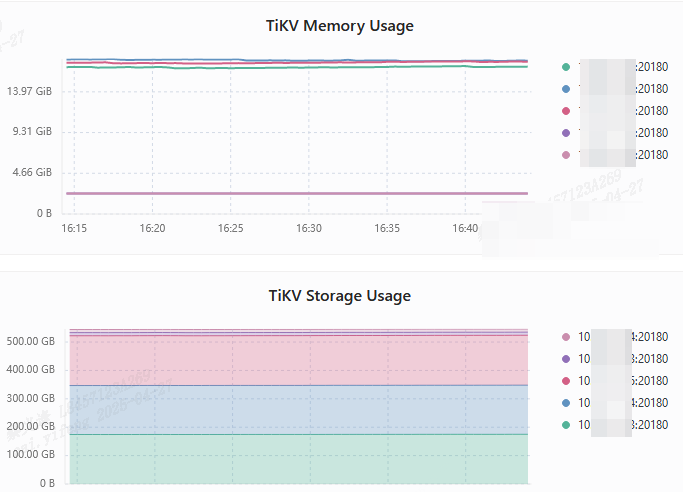Open the TiKV Storage Usage panel title menu

click(x=340, y=296)
